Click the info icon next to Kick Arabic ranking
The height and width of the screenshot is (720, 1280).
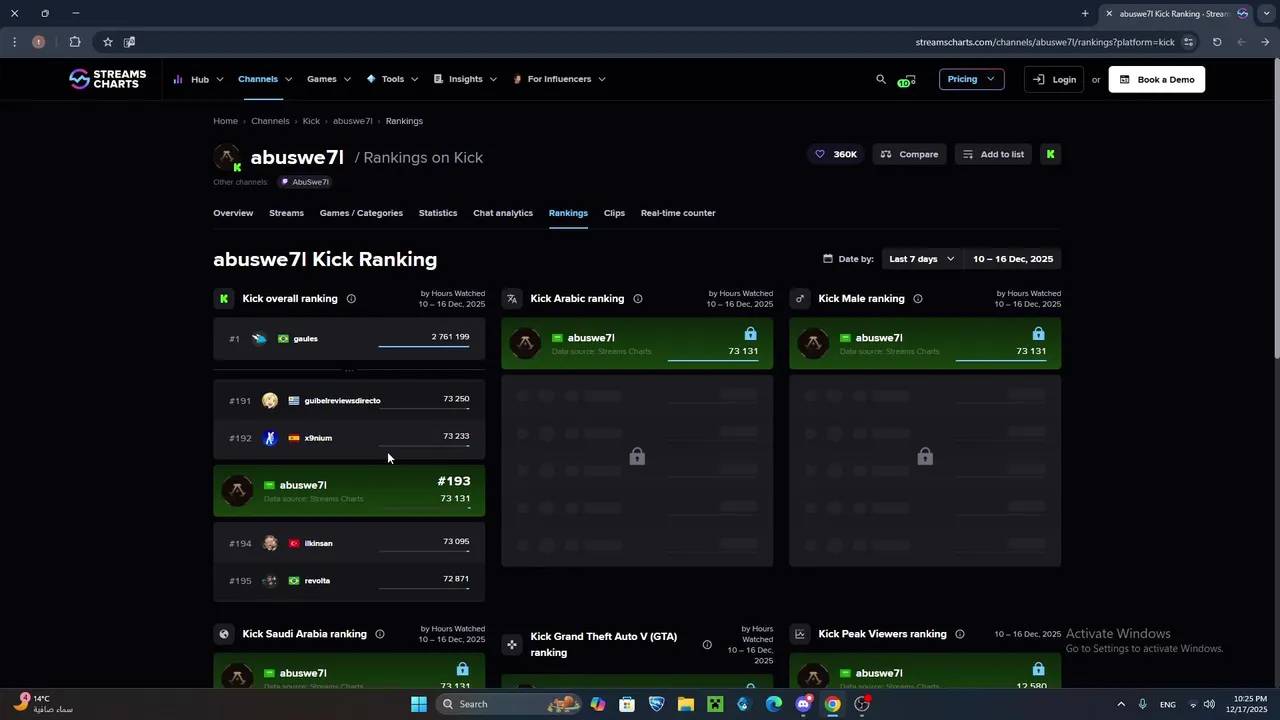638,299
